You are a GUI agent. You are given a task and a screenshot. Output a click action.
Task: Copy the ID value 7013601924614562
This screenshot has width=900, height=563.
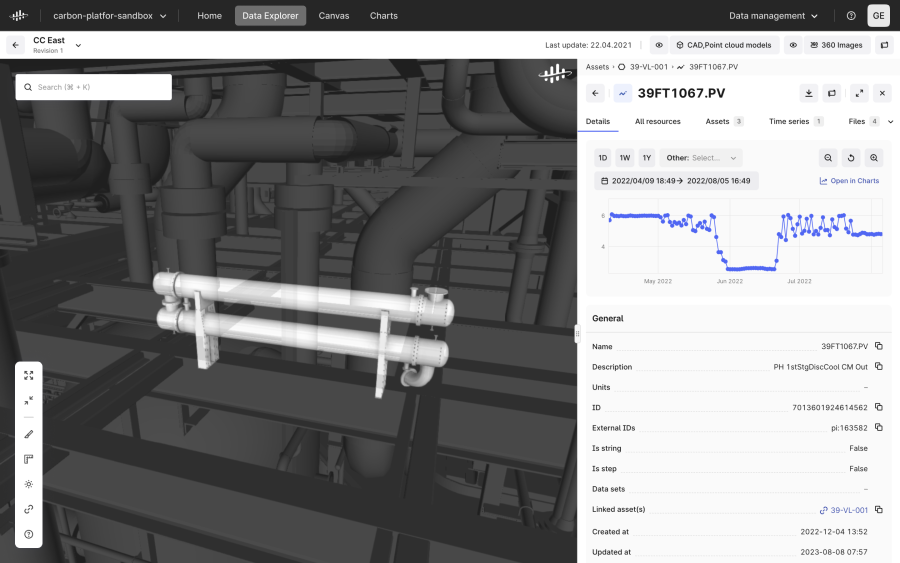click(x=878, y=407)
